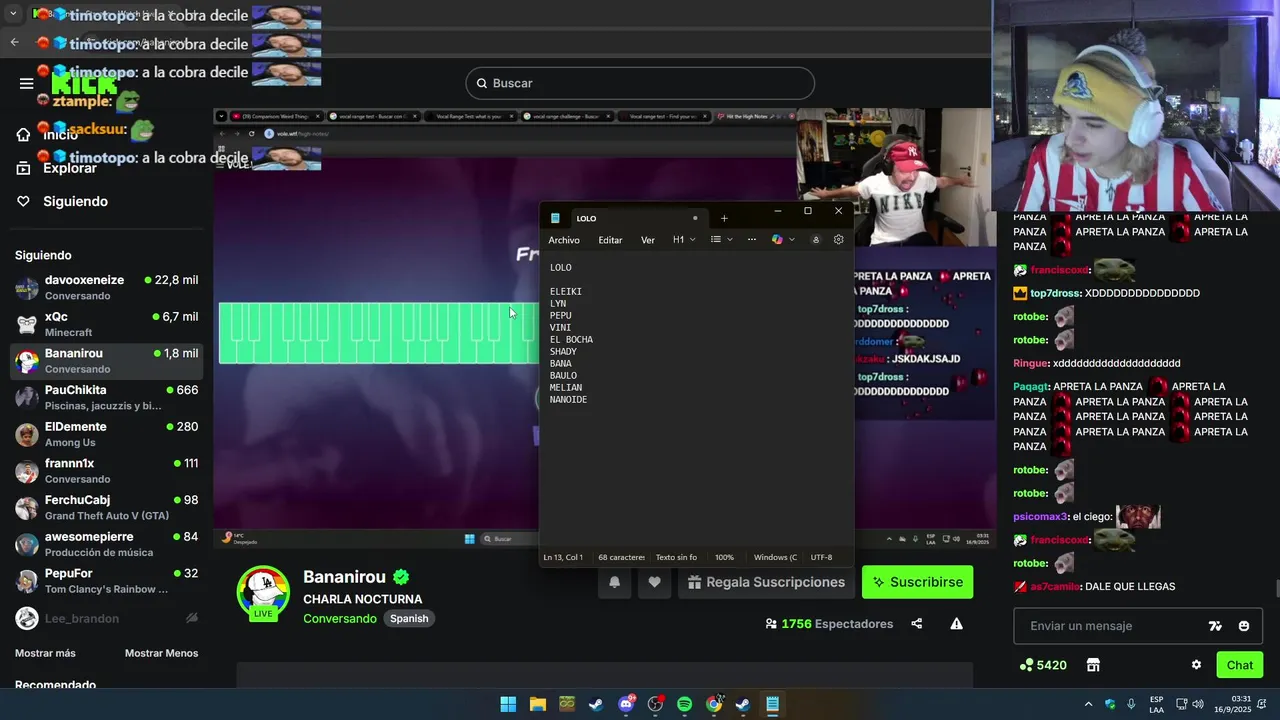
Task: Click the Conversando category link under the stream title
Action: pos(340,618)
